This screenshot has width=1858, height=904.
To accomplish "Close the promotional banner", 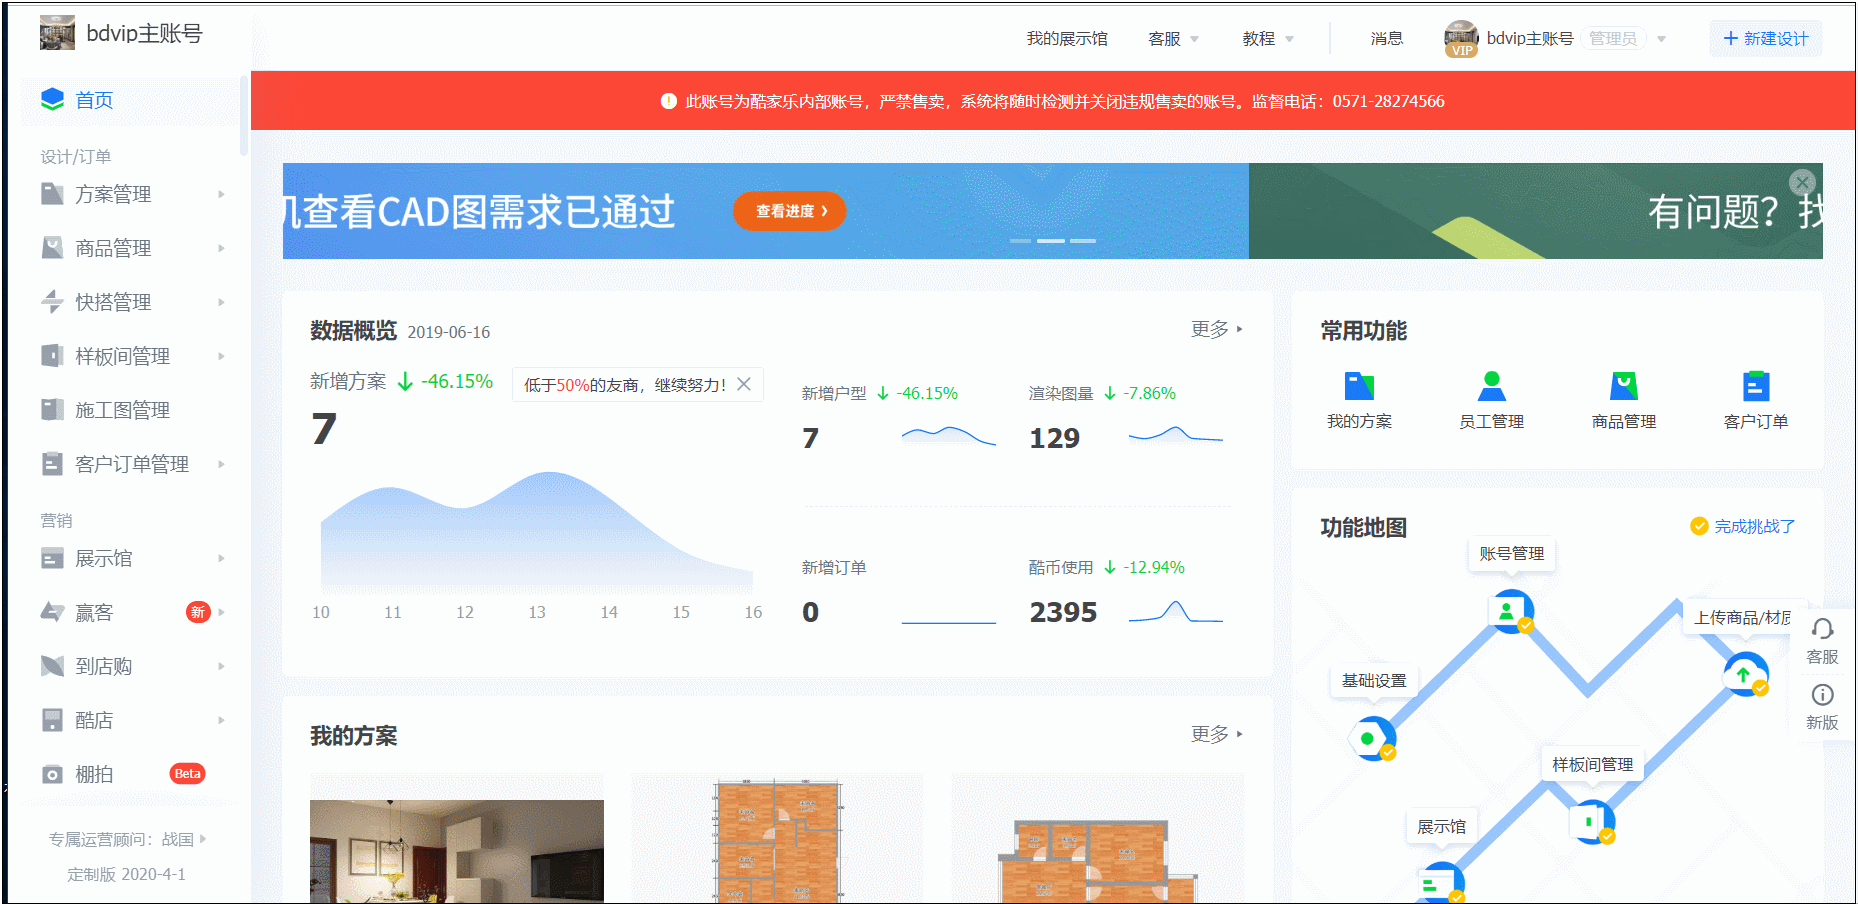I will (1802, 182).
